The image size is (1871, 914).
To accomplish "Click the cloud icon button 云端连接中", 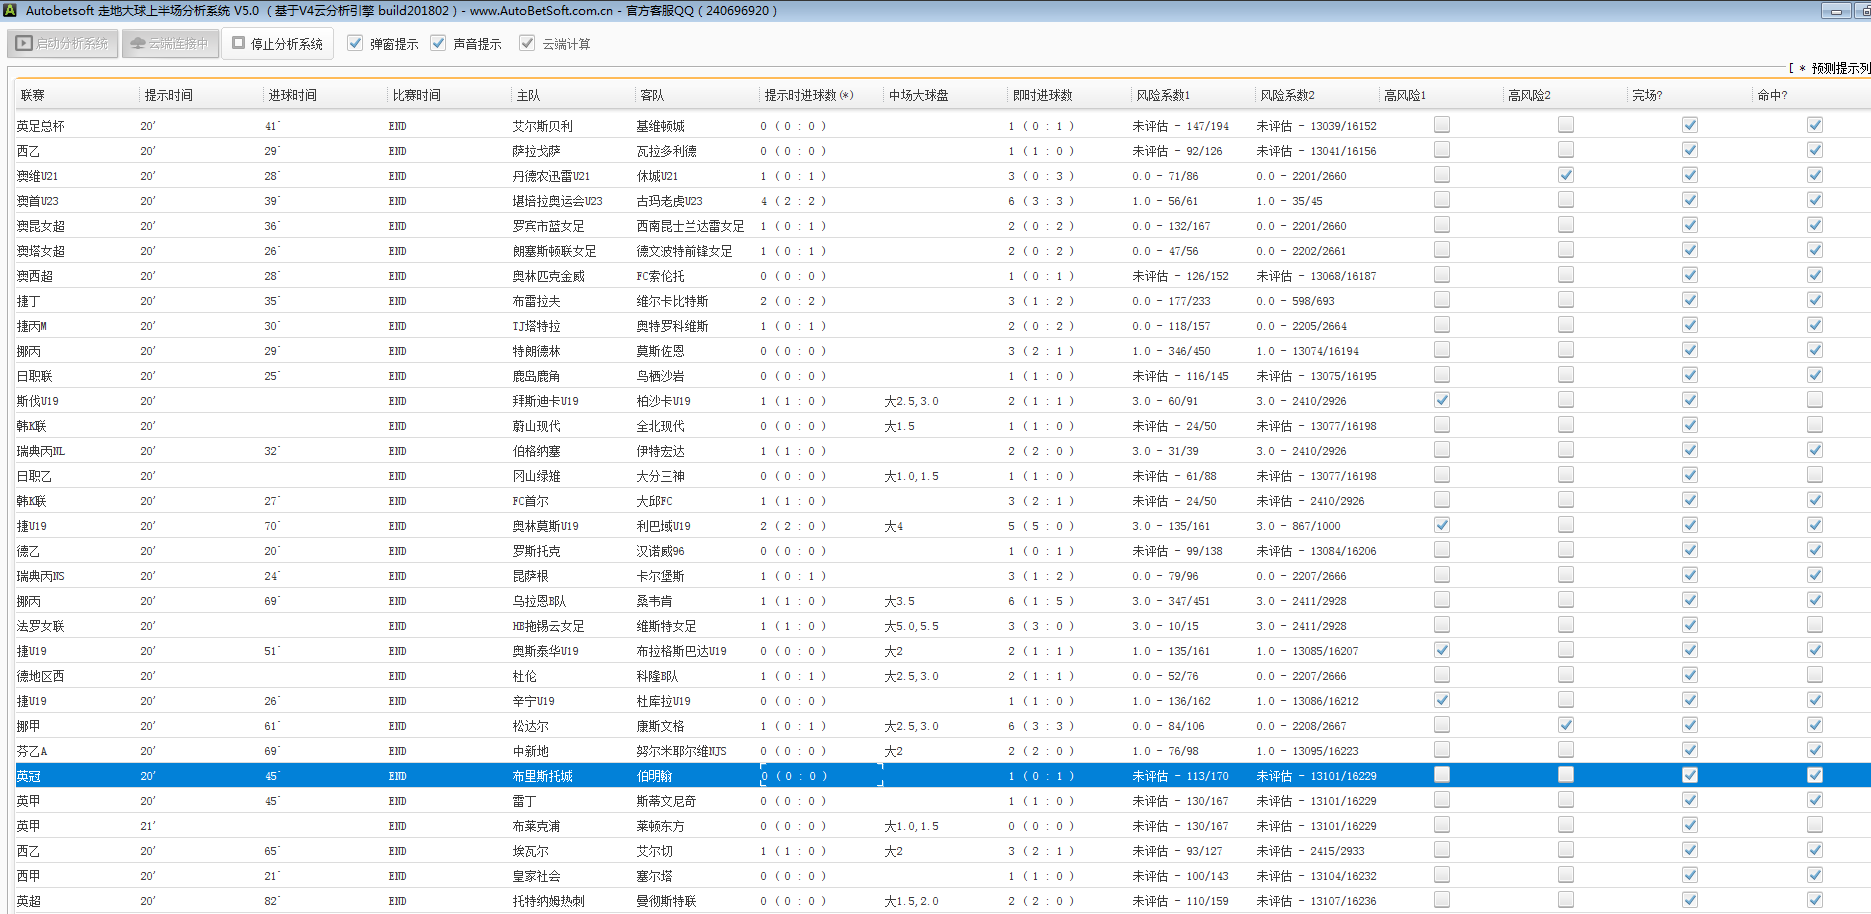I will (x=170, y=44).
